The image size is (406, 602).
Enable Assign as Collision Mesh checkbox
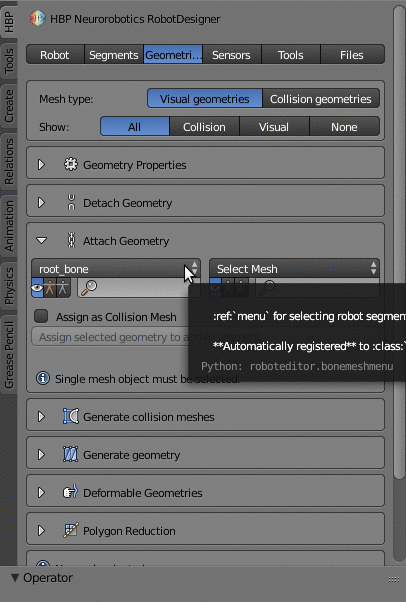(41, 316)
